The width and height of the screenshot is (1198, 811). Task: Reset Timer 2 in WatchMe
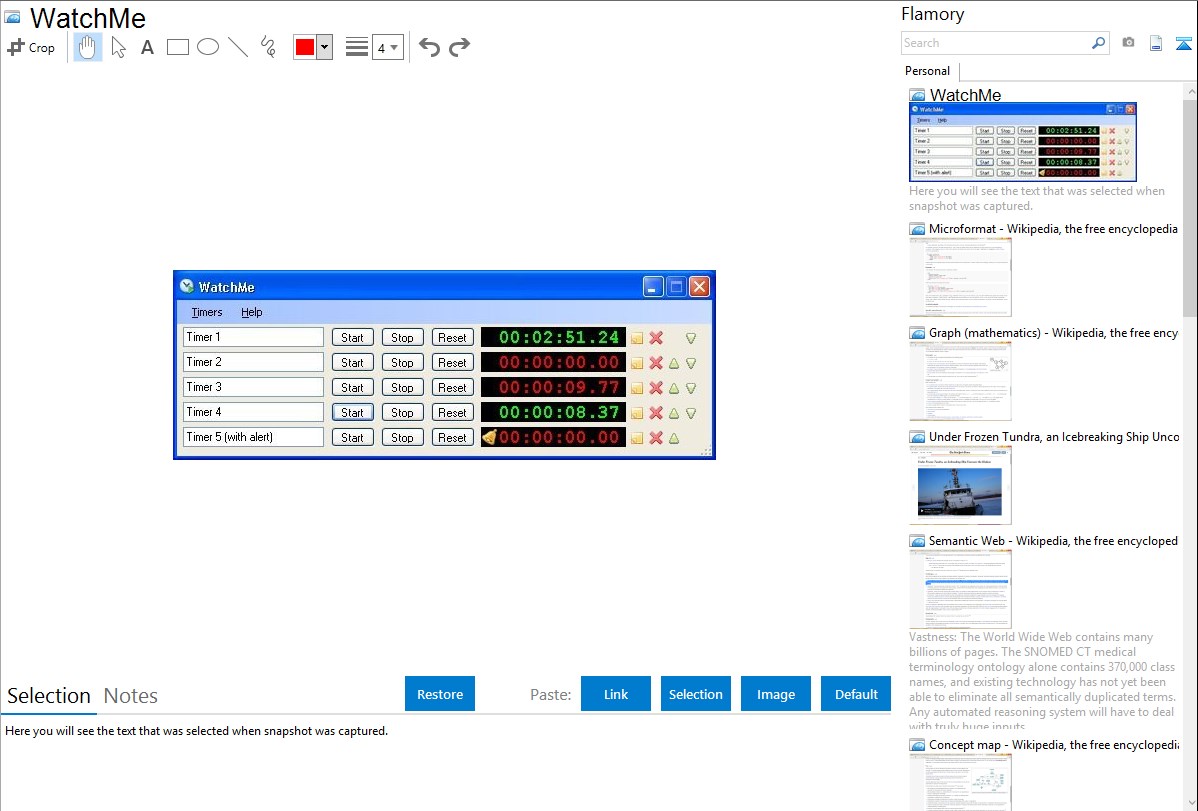(x=452, y=363)
